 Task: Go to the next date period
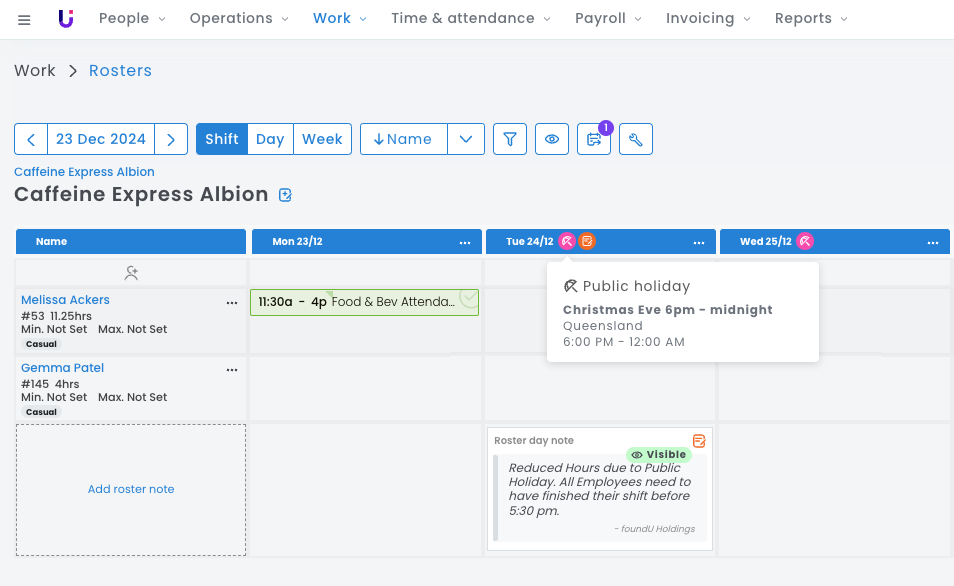click(172, 139)
